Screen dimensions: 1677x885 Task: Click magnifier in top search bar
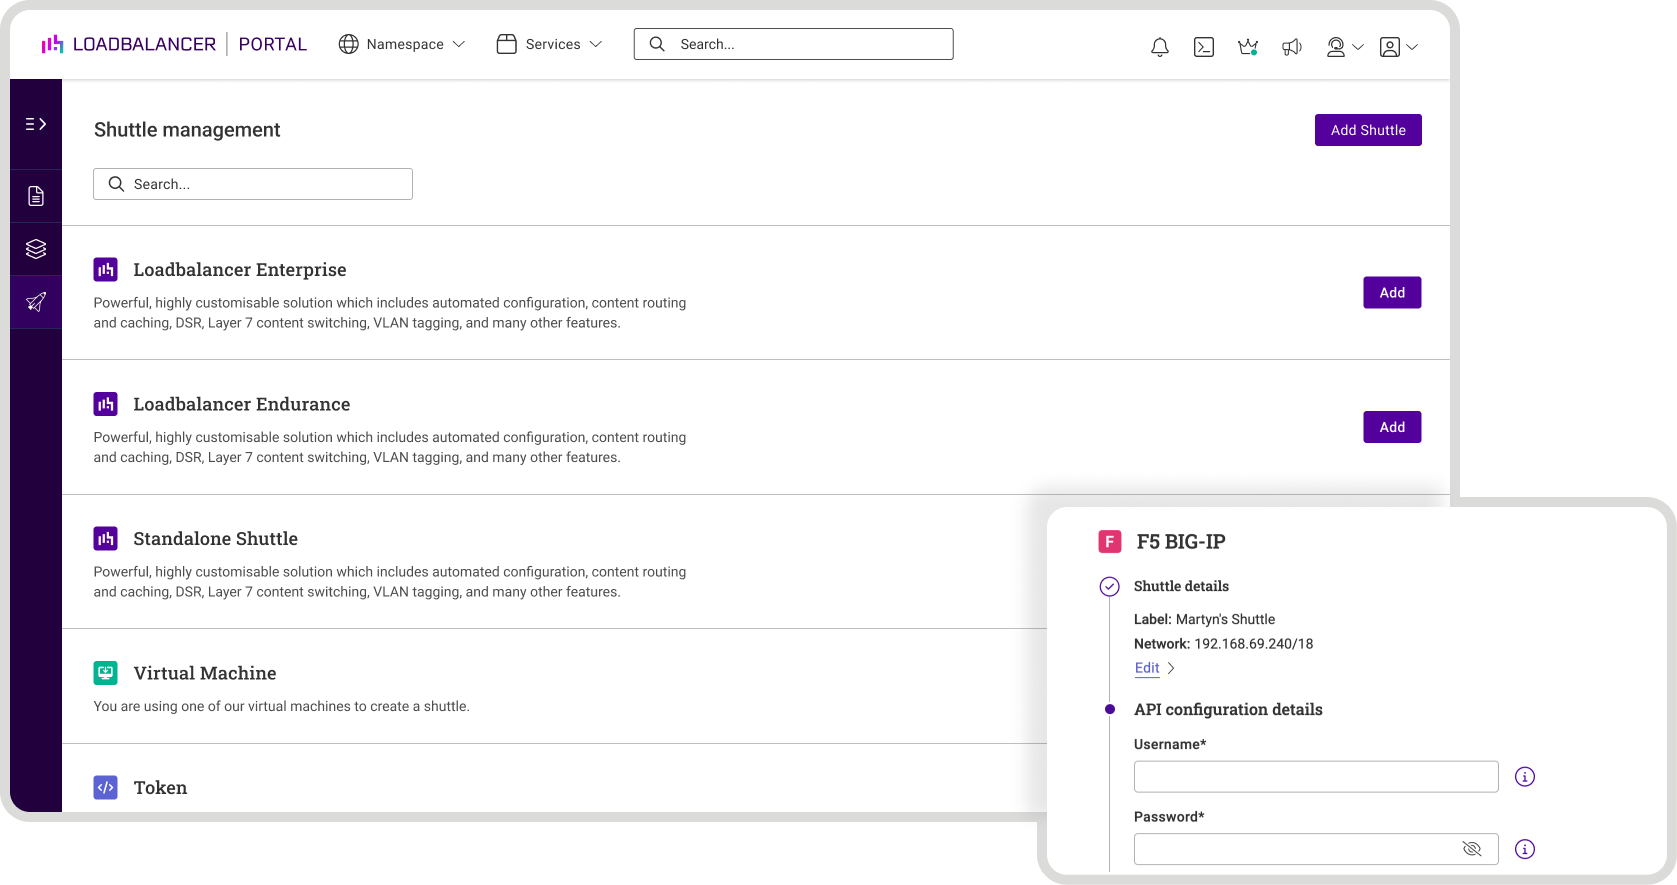(x=657, y=44)
